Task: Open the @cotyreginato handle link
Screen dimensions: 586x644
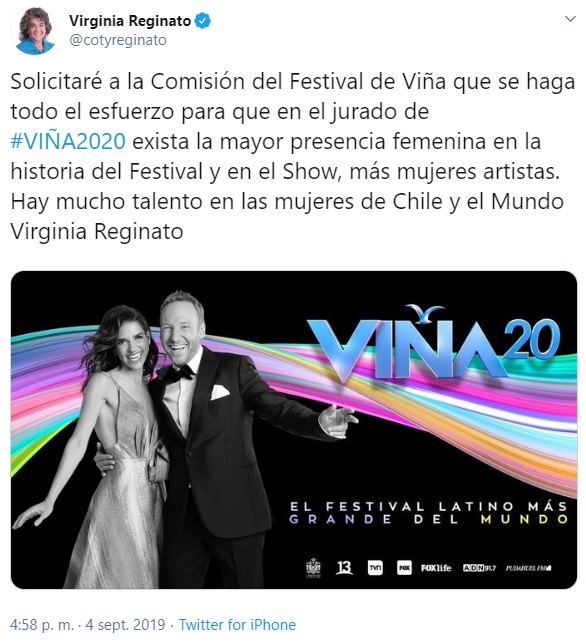Action: coord(117,40)
